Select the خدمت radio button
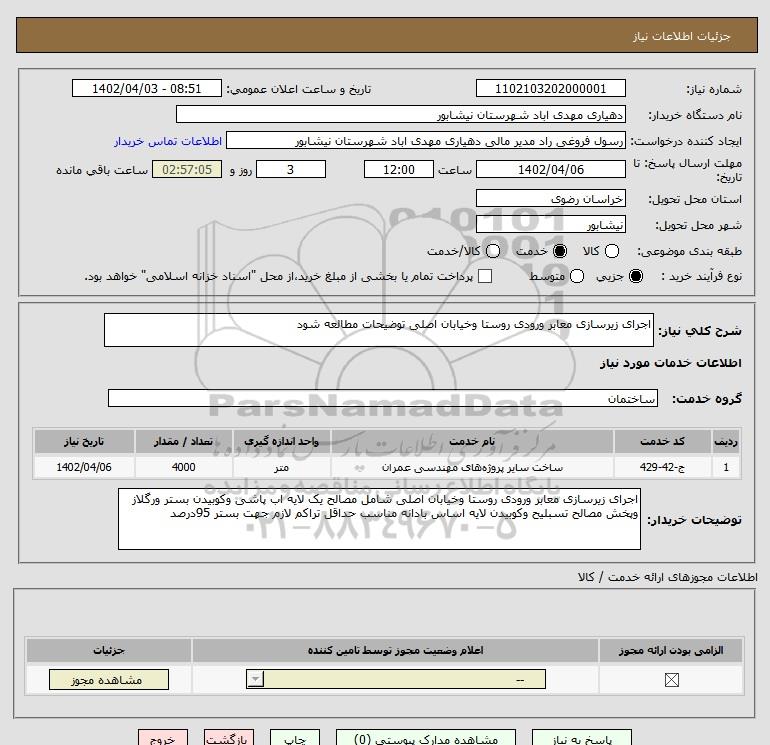The image size is (770, 745). pyautogui.click(x=559, y=251)
